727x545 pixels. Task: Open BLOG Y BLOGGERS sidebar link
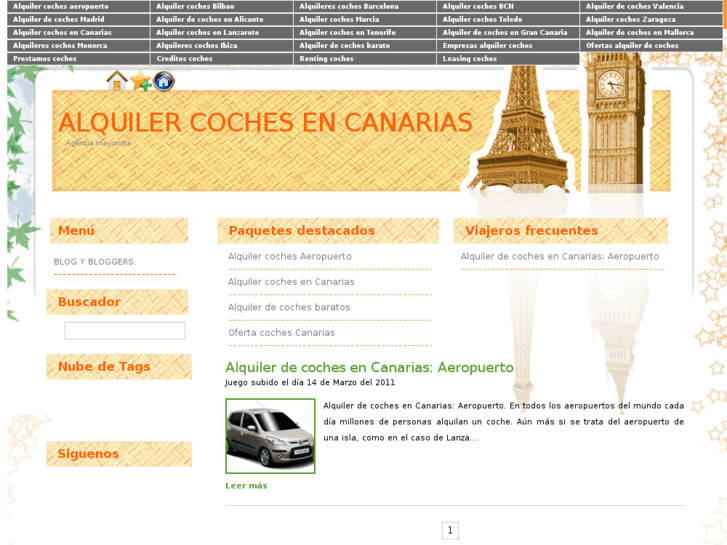(95, 262)
